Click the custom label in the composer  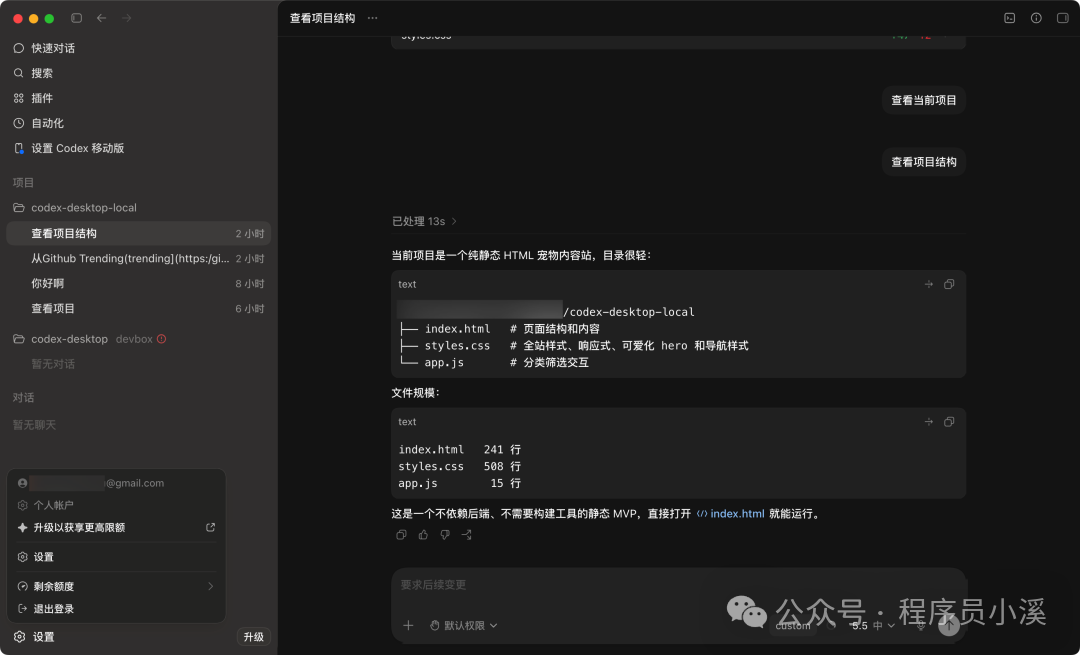(x=793, y=625)
